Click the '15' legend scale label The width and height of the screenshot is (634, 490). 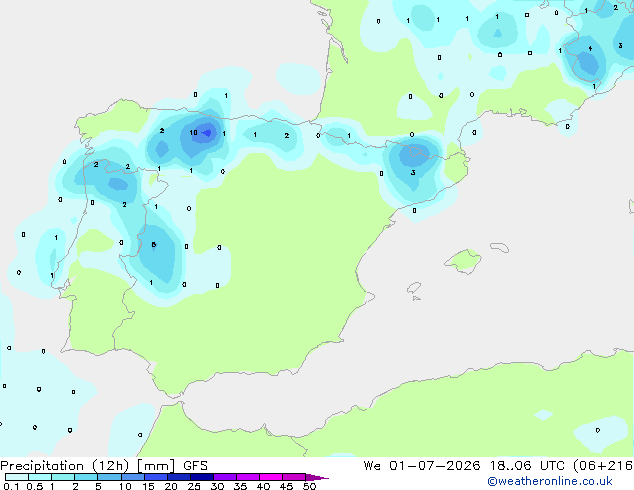tap(148, 486)
